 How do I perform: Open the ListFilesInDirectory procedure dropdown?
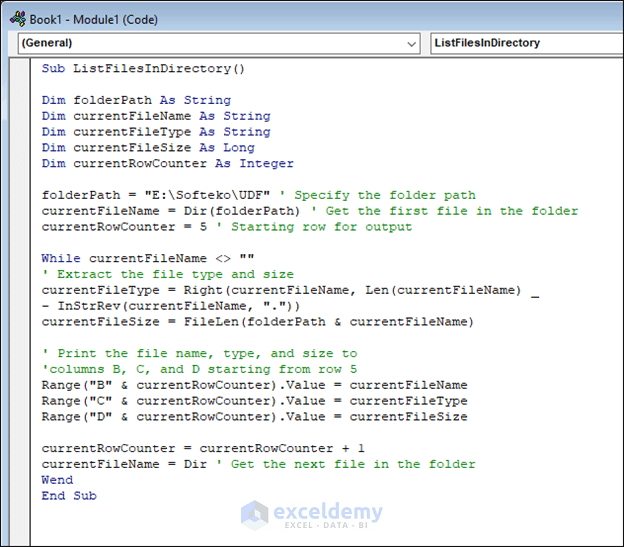[x=527, y=43]
